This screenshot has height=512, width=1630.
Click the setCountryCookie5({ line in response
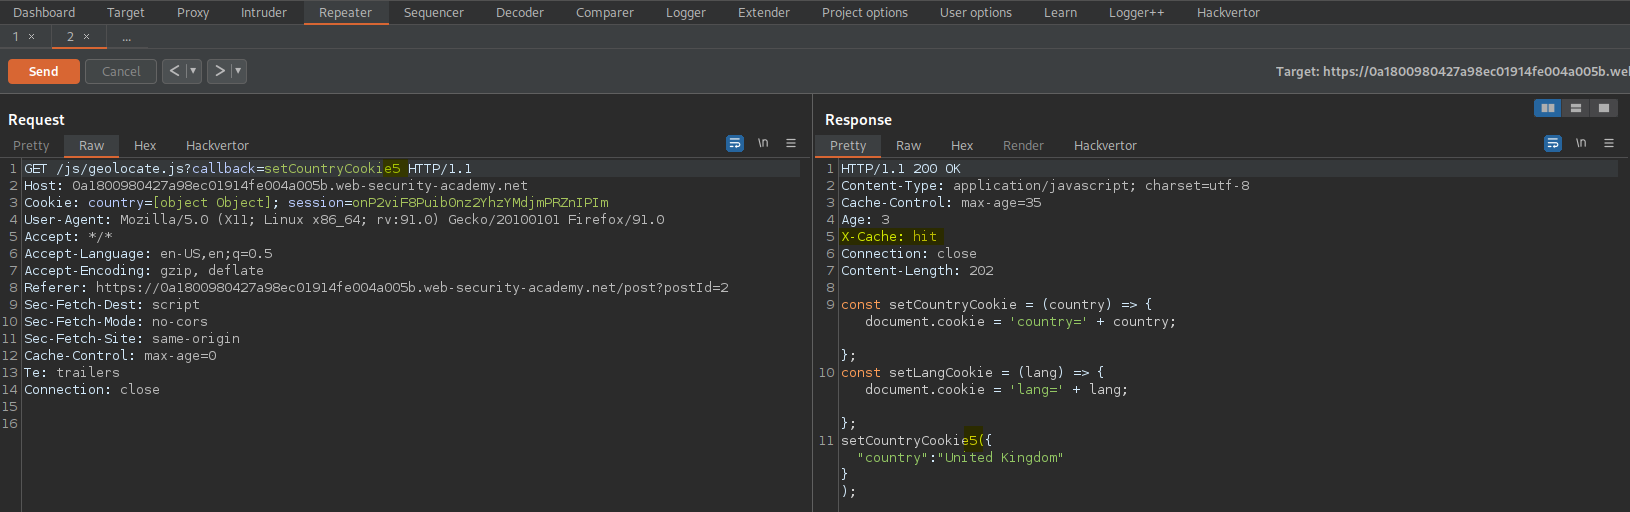point(916,441)
